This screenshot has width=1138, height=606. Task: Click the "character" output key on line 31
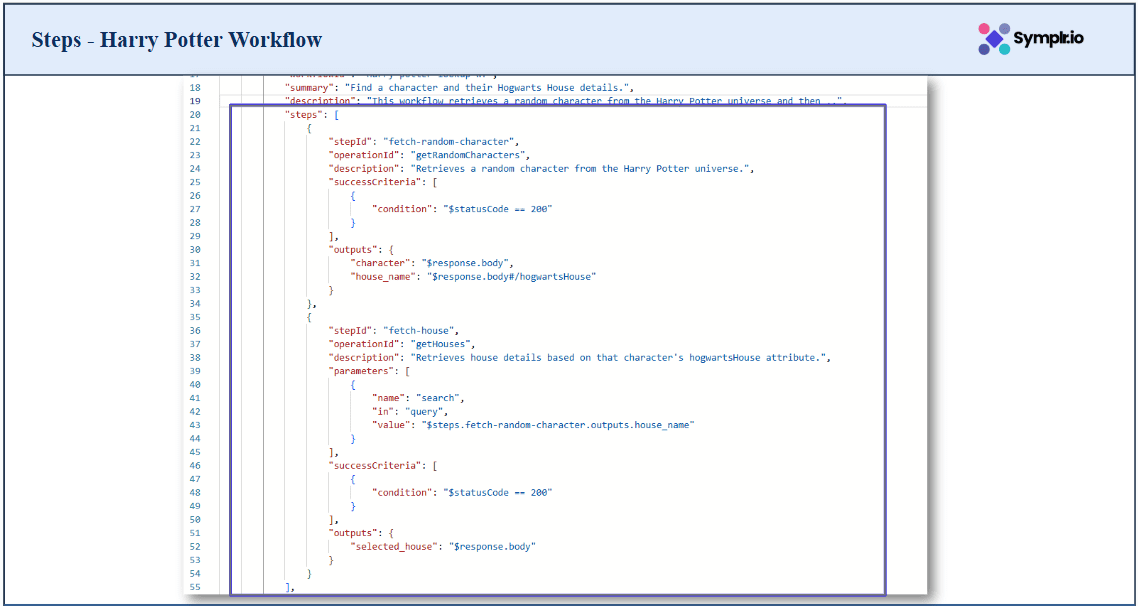click(380, 263)
